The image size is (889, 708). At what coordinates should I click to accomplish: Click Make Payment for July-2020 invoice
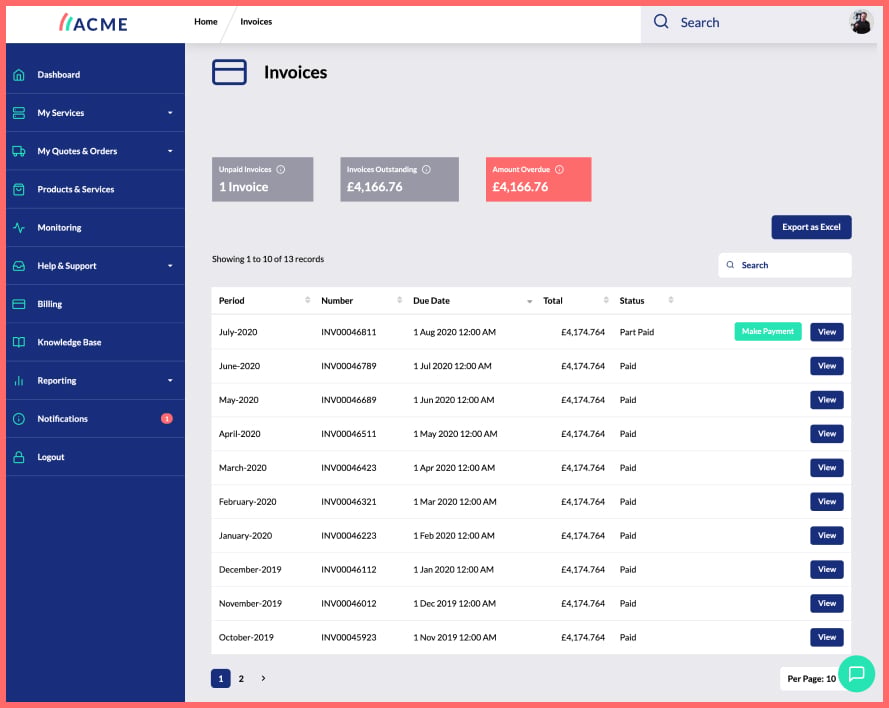(768, 332)
